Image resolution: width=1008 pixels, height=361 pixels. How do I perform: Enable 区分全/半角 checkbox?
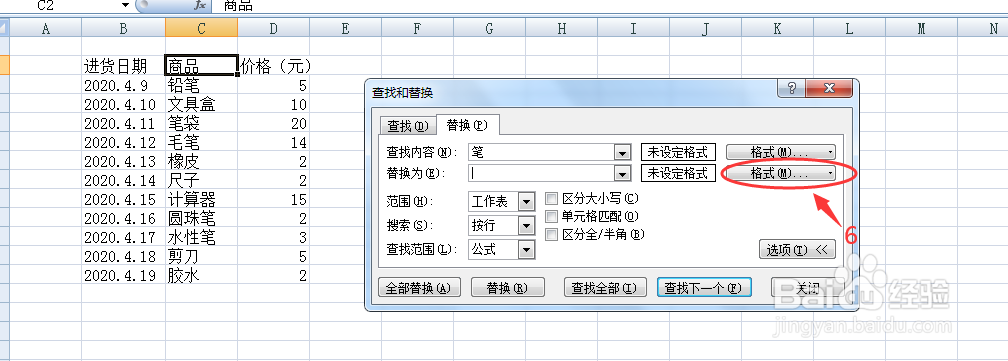[551, 234]
